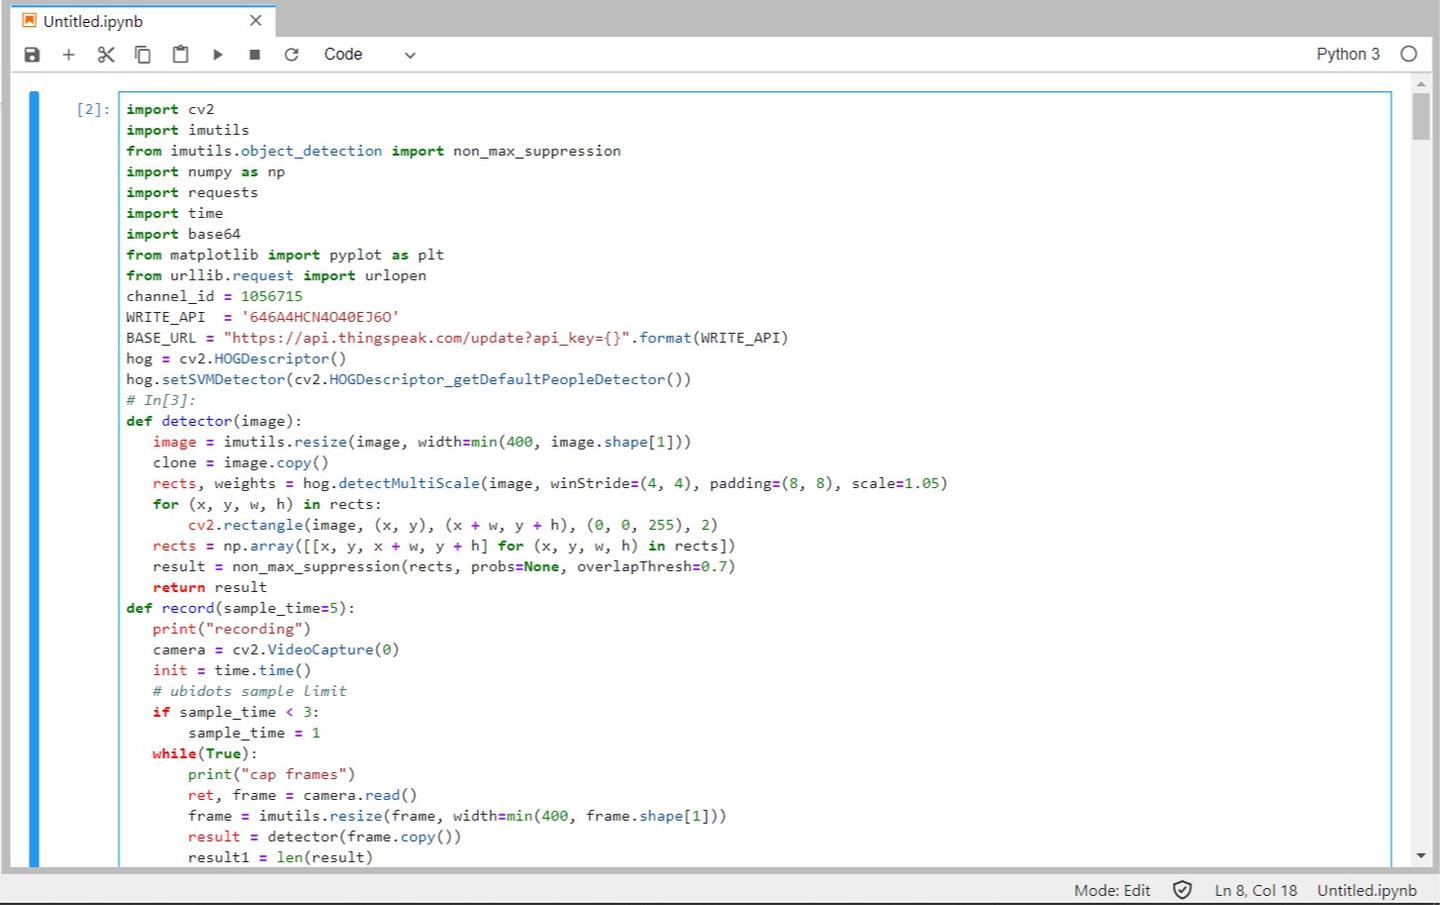
Task: Click the 'def detector(image):' line
Action: pyautogui.click(x=214, y=421)
